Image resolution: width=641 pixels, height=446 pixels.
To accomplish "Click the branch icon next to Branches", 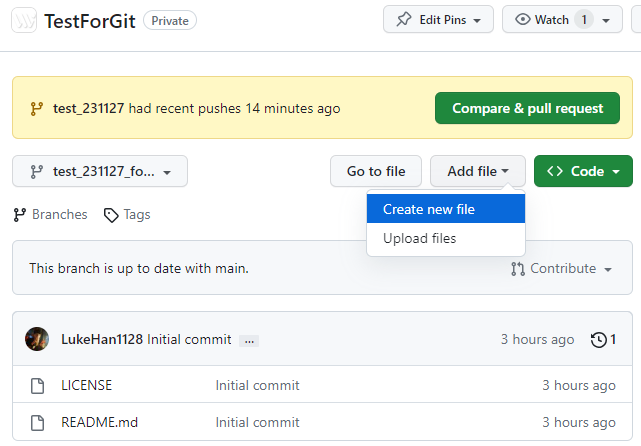I will (20, 215).
